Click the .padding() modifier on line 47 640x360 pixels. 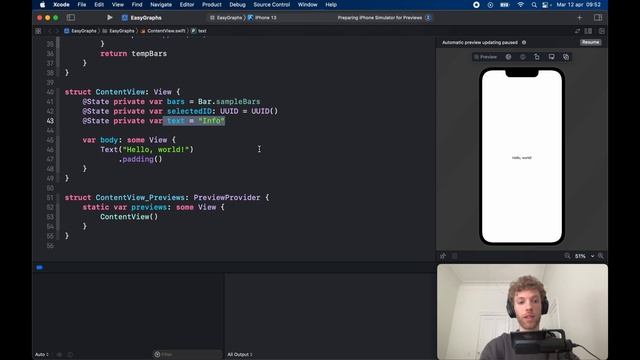click(140, 159)
